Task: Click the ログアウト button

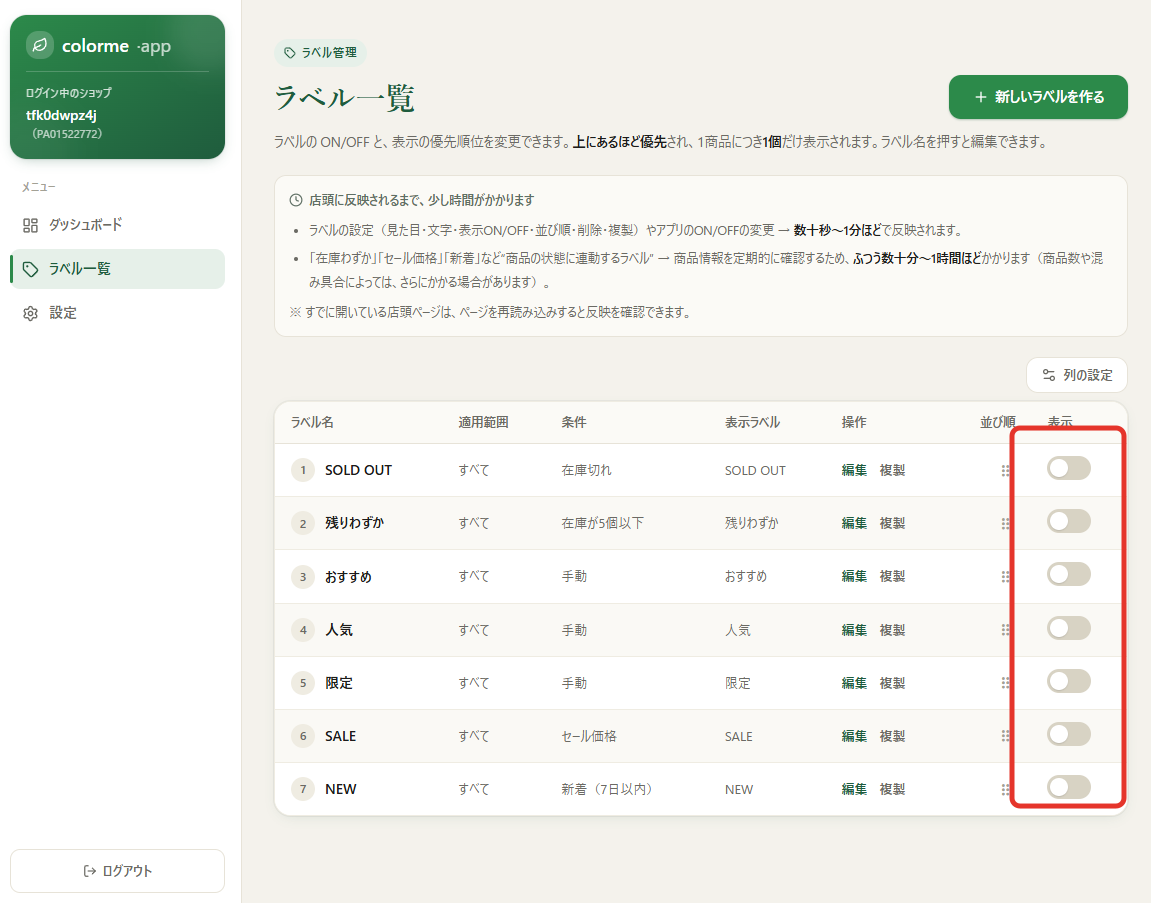Action: (x=117, y=871)
